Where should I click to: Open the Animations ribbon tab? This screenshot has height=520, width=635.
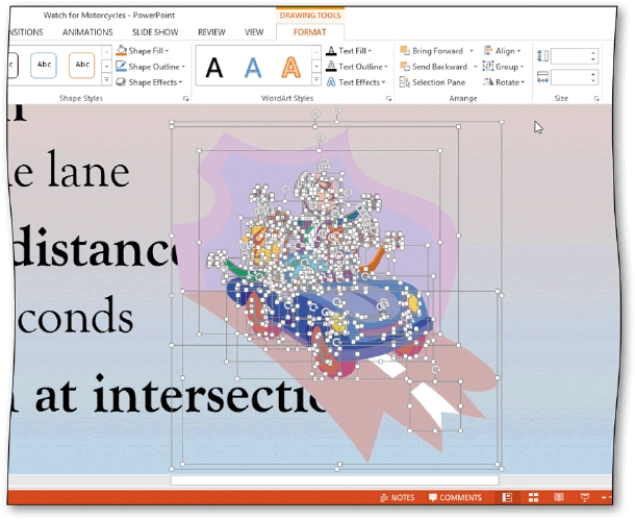pos(87,32)
